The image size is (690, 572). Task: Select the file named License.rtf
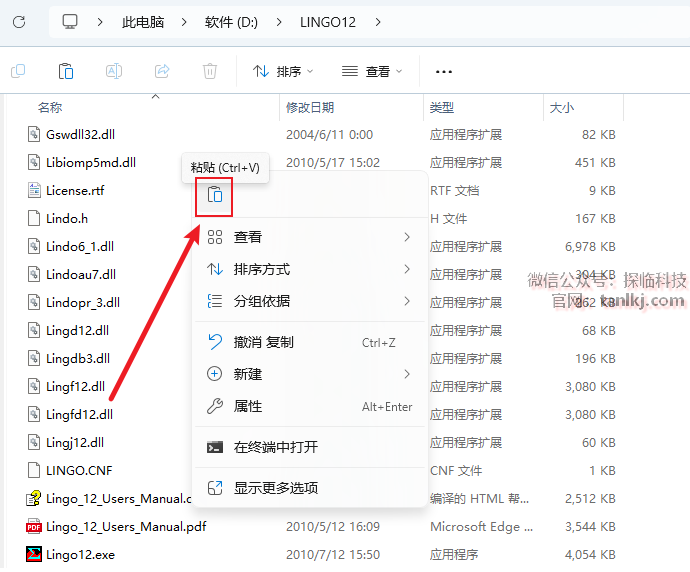point(75,191)
